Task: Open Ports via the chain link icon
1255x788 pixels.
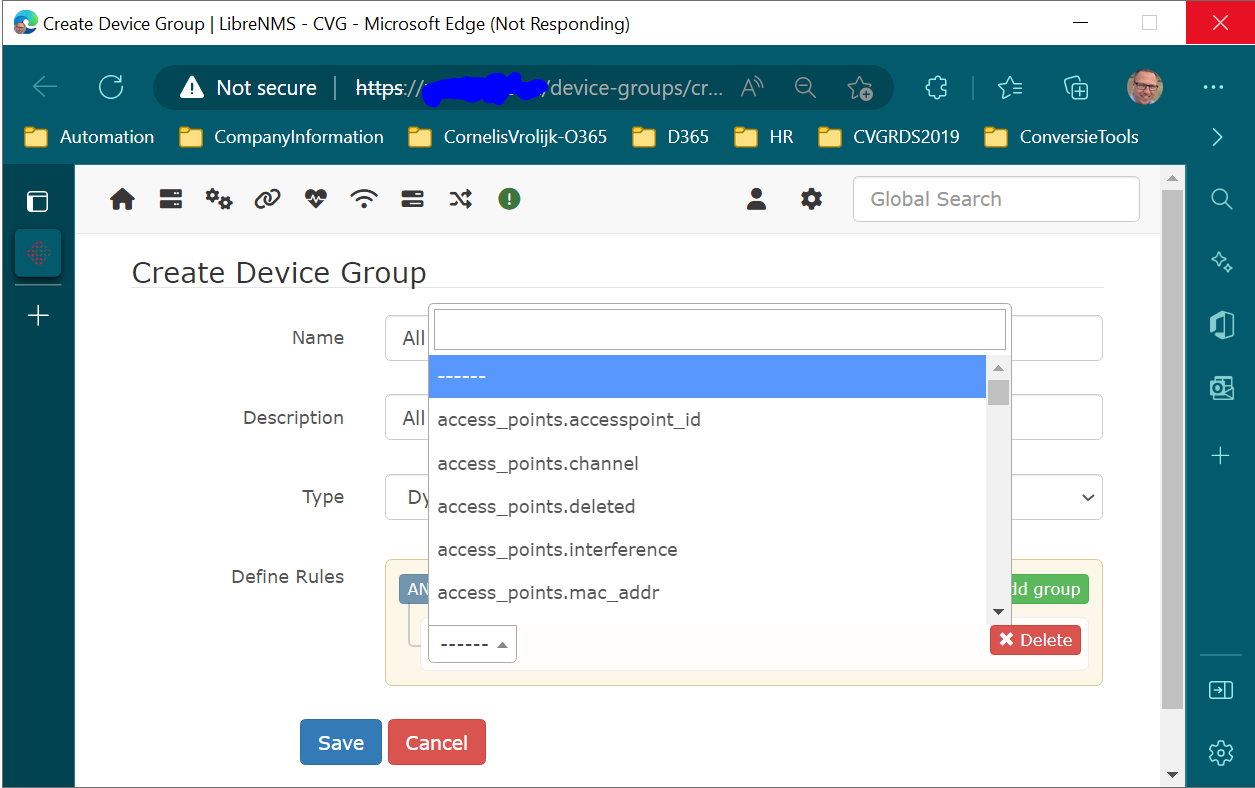Action: [267, 199]
